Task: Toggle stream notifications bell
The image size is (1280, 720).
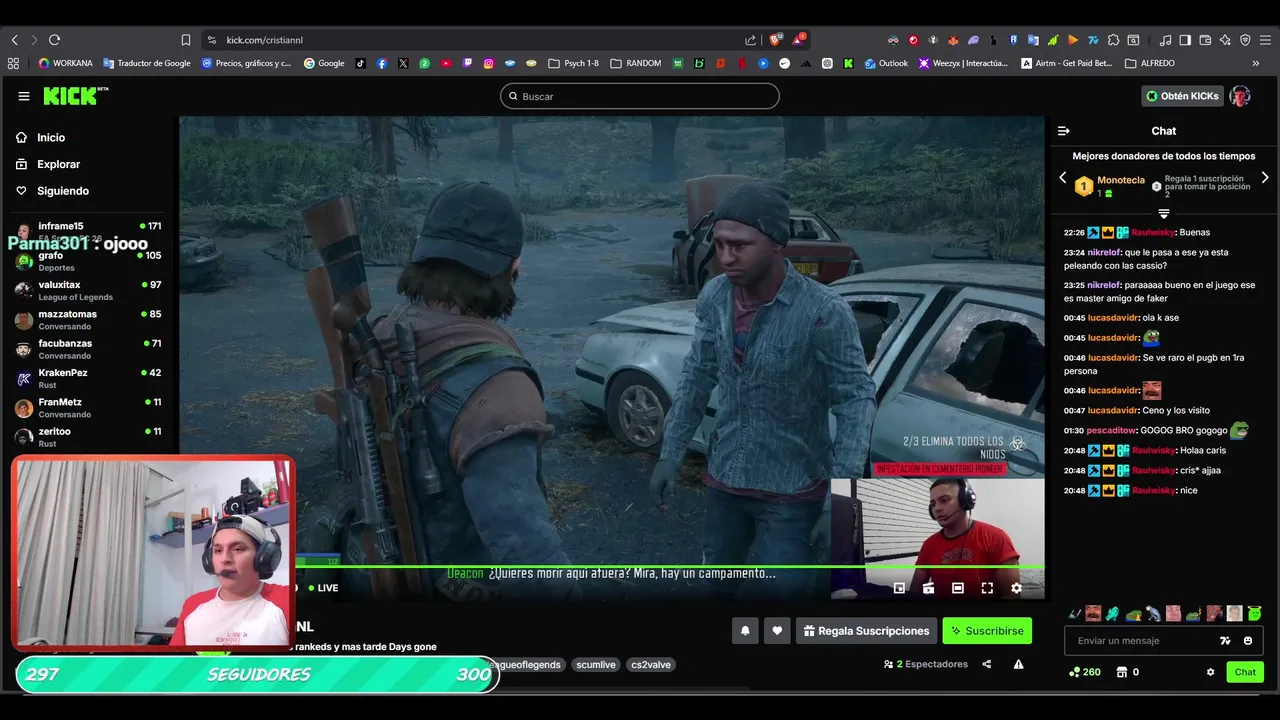Action: [745, 631]
